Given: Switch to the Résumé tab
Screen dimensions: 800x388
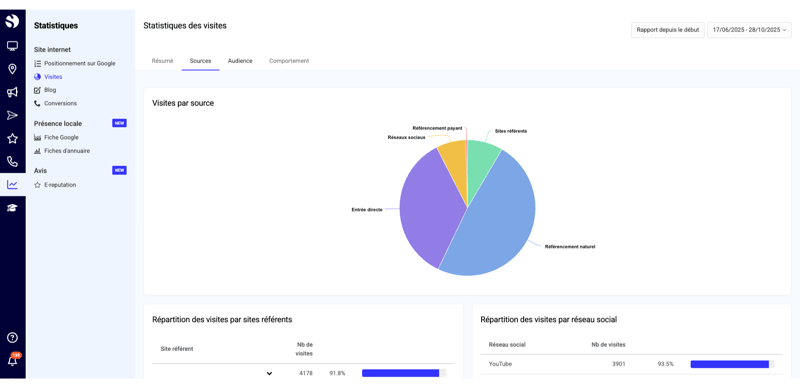Looking at the screenshot, I should coord(162,61).
